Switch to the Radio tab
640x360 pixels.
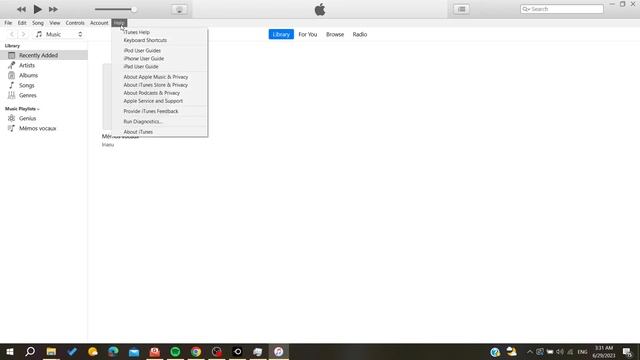(360, 34)
